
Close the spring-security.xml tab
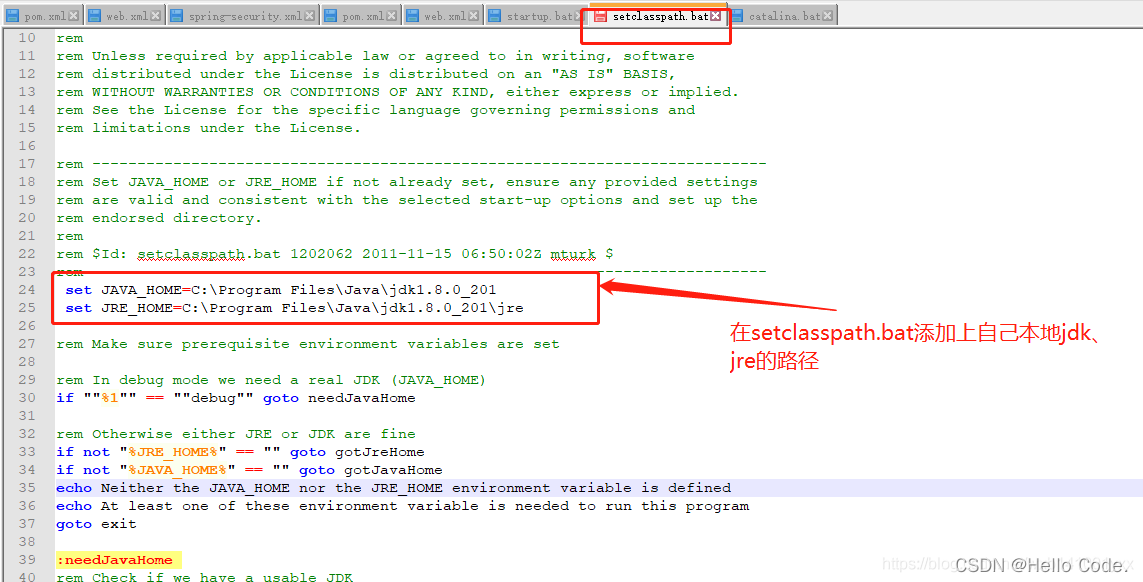(310, 16)
